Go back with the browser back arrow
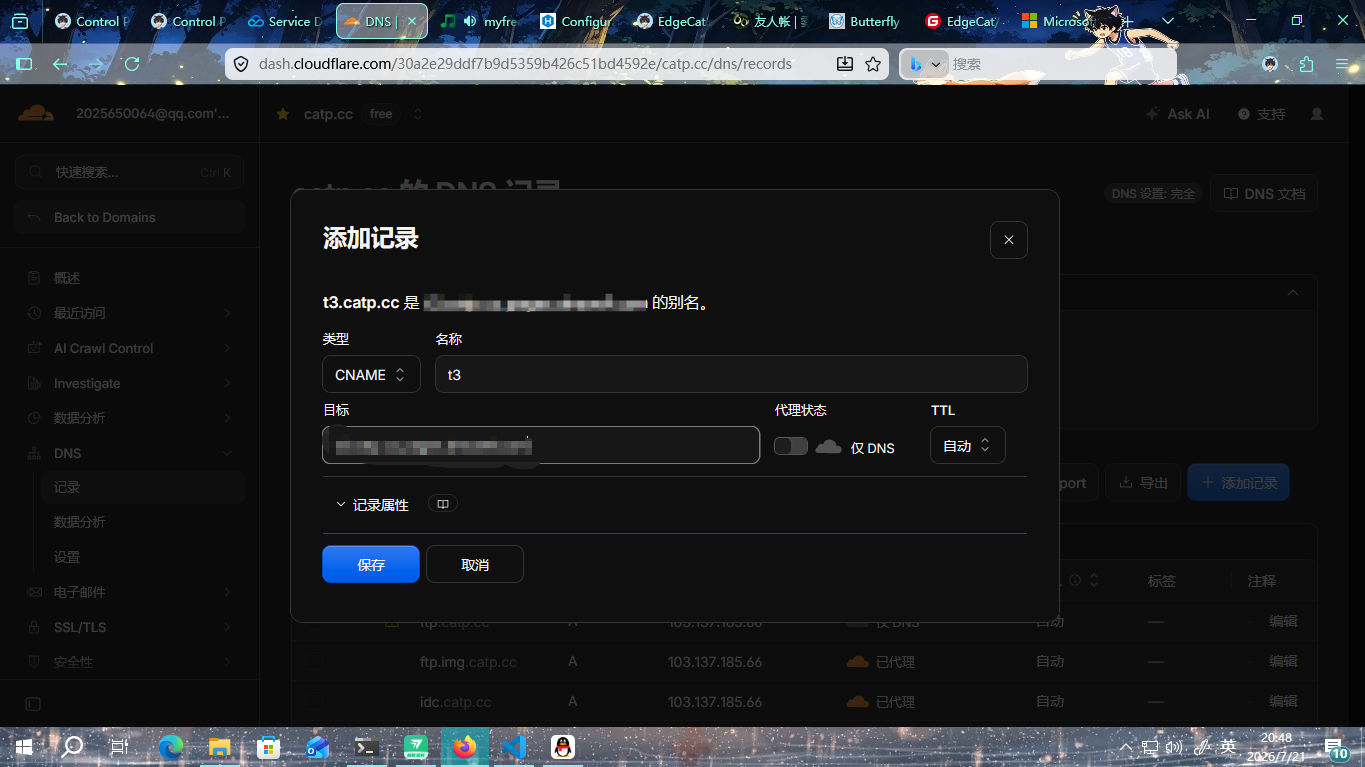 (x=61, y=64)
